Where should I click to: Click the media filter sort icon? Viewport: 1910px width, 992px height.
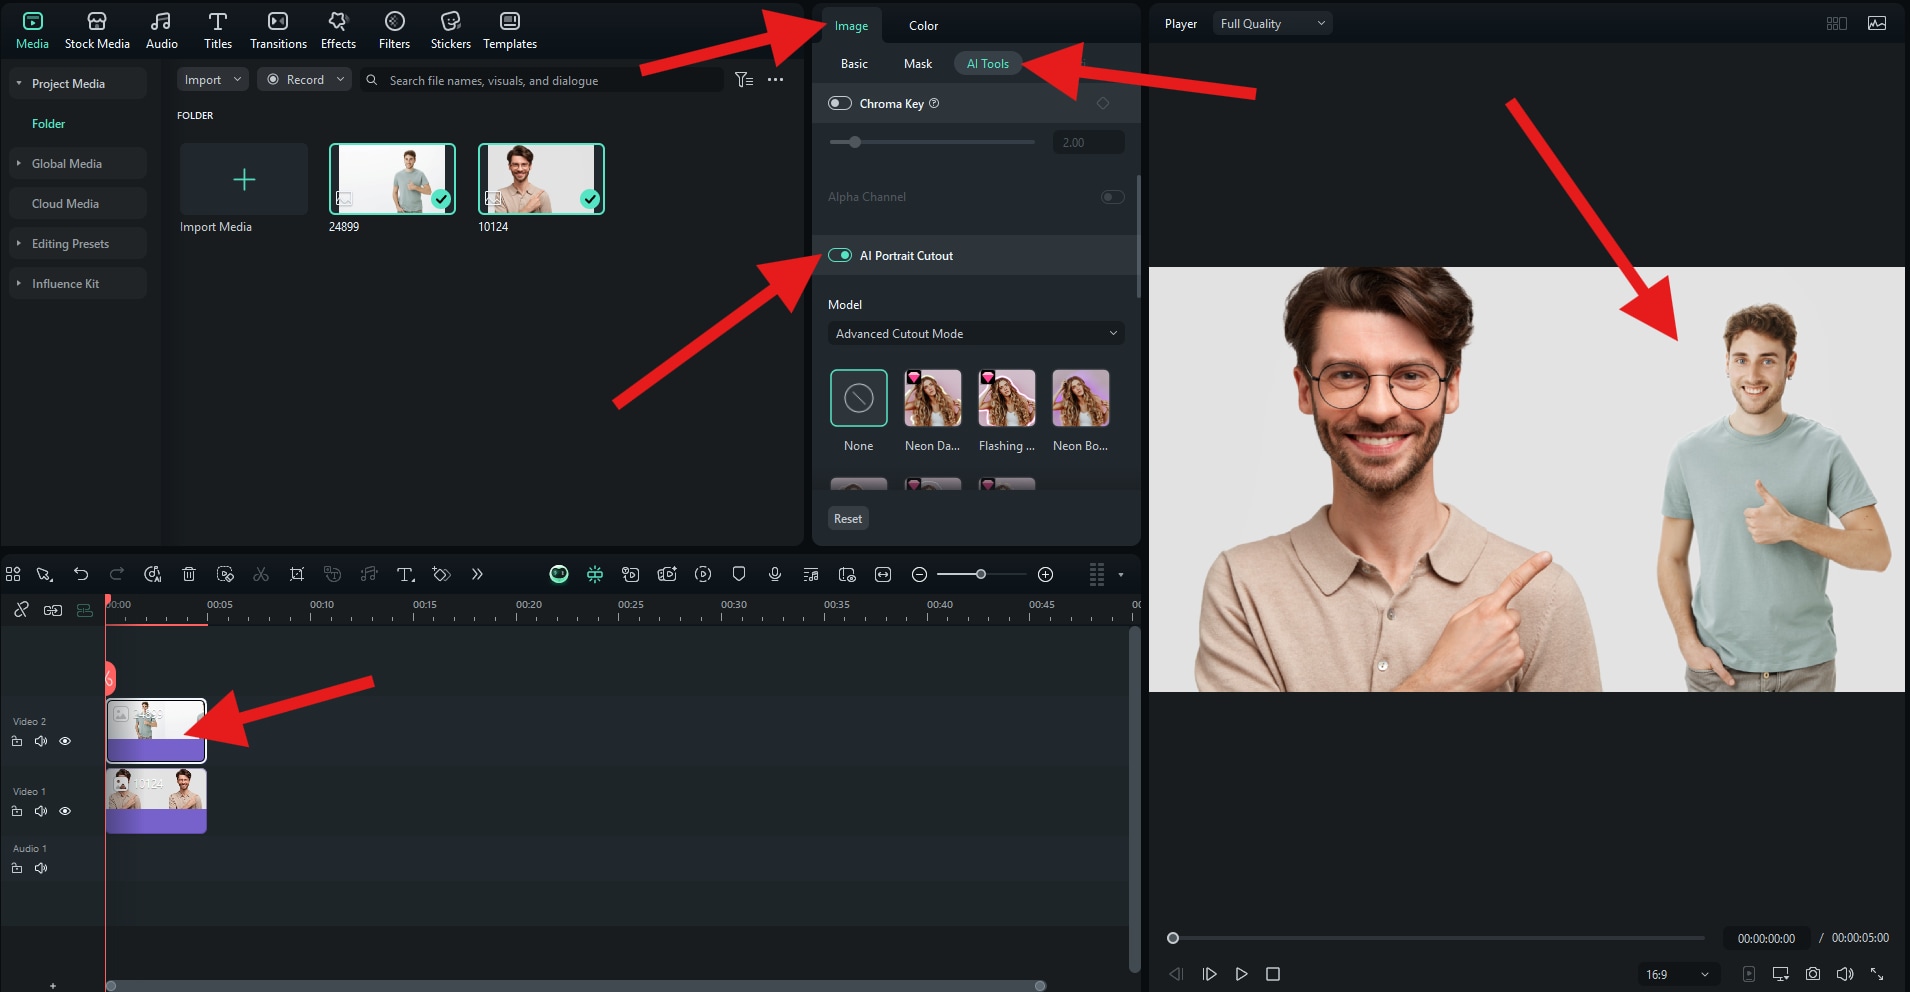pos(744,80)
